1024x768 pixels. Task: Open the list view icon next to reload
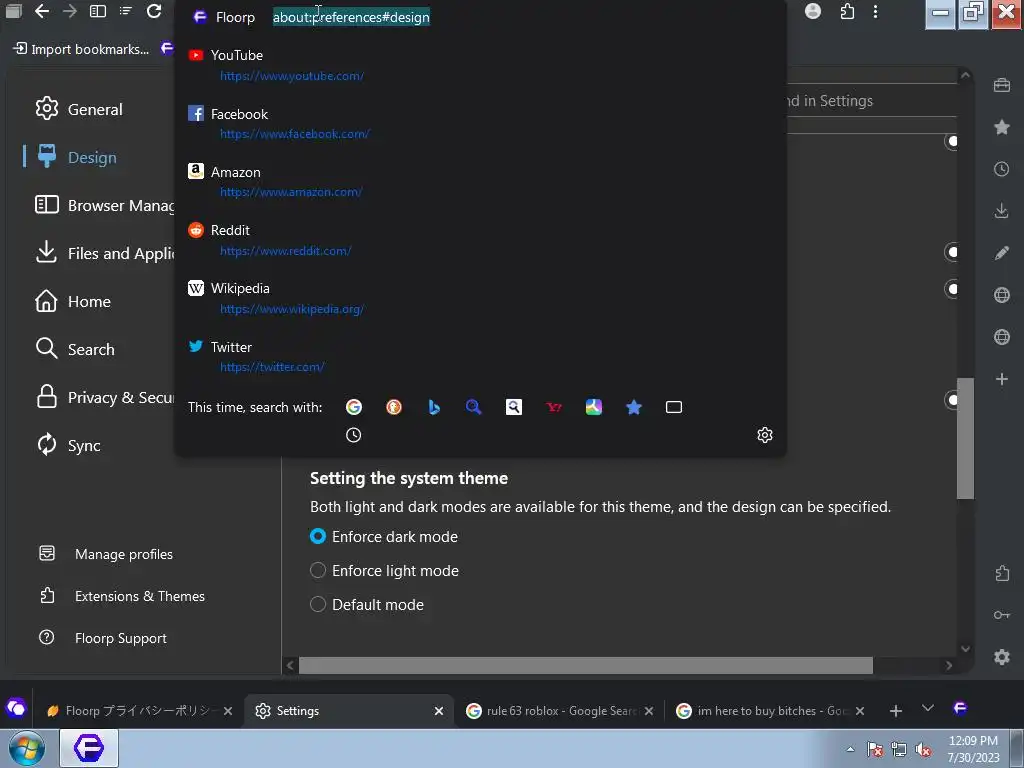pyautogui.click(x=126, y=11)
